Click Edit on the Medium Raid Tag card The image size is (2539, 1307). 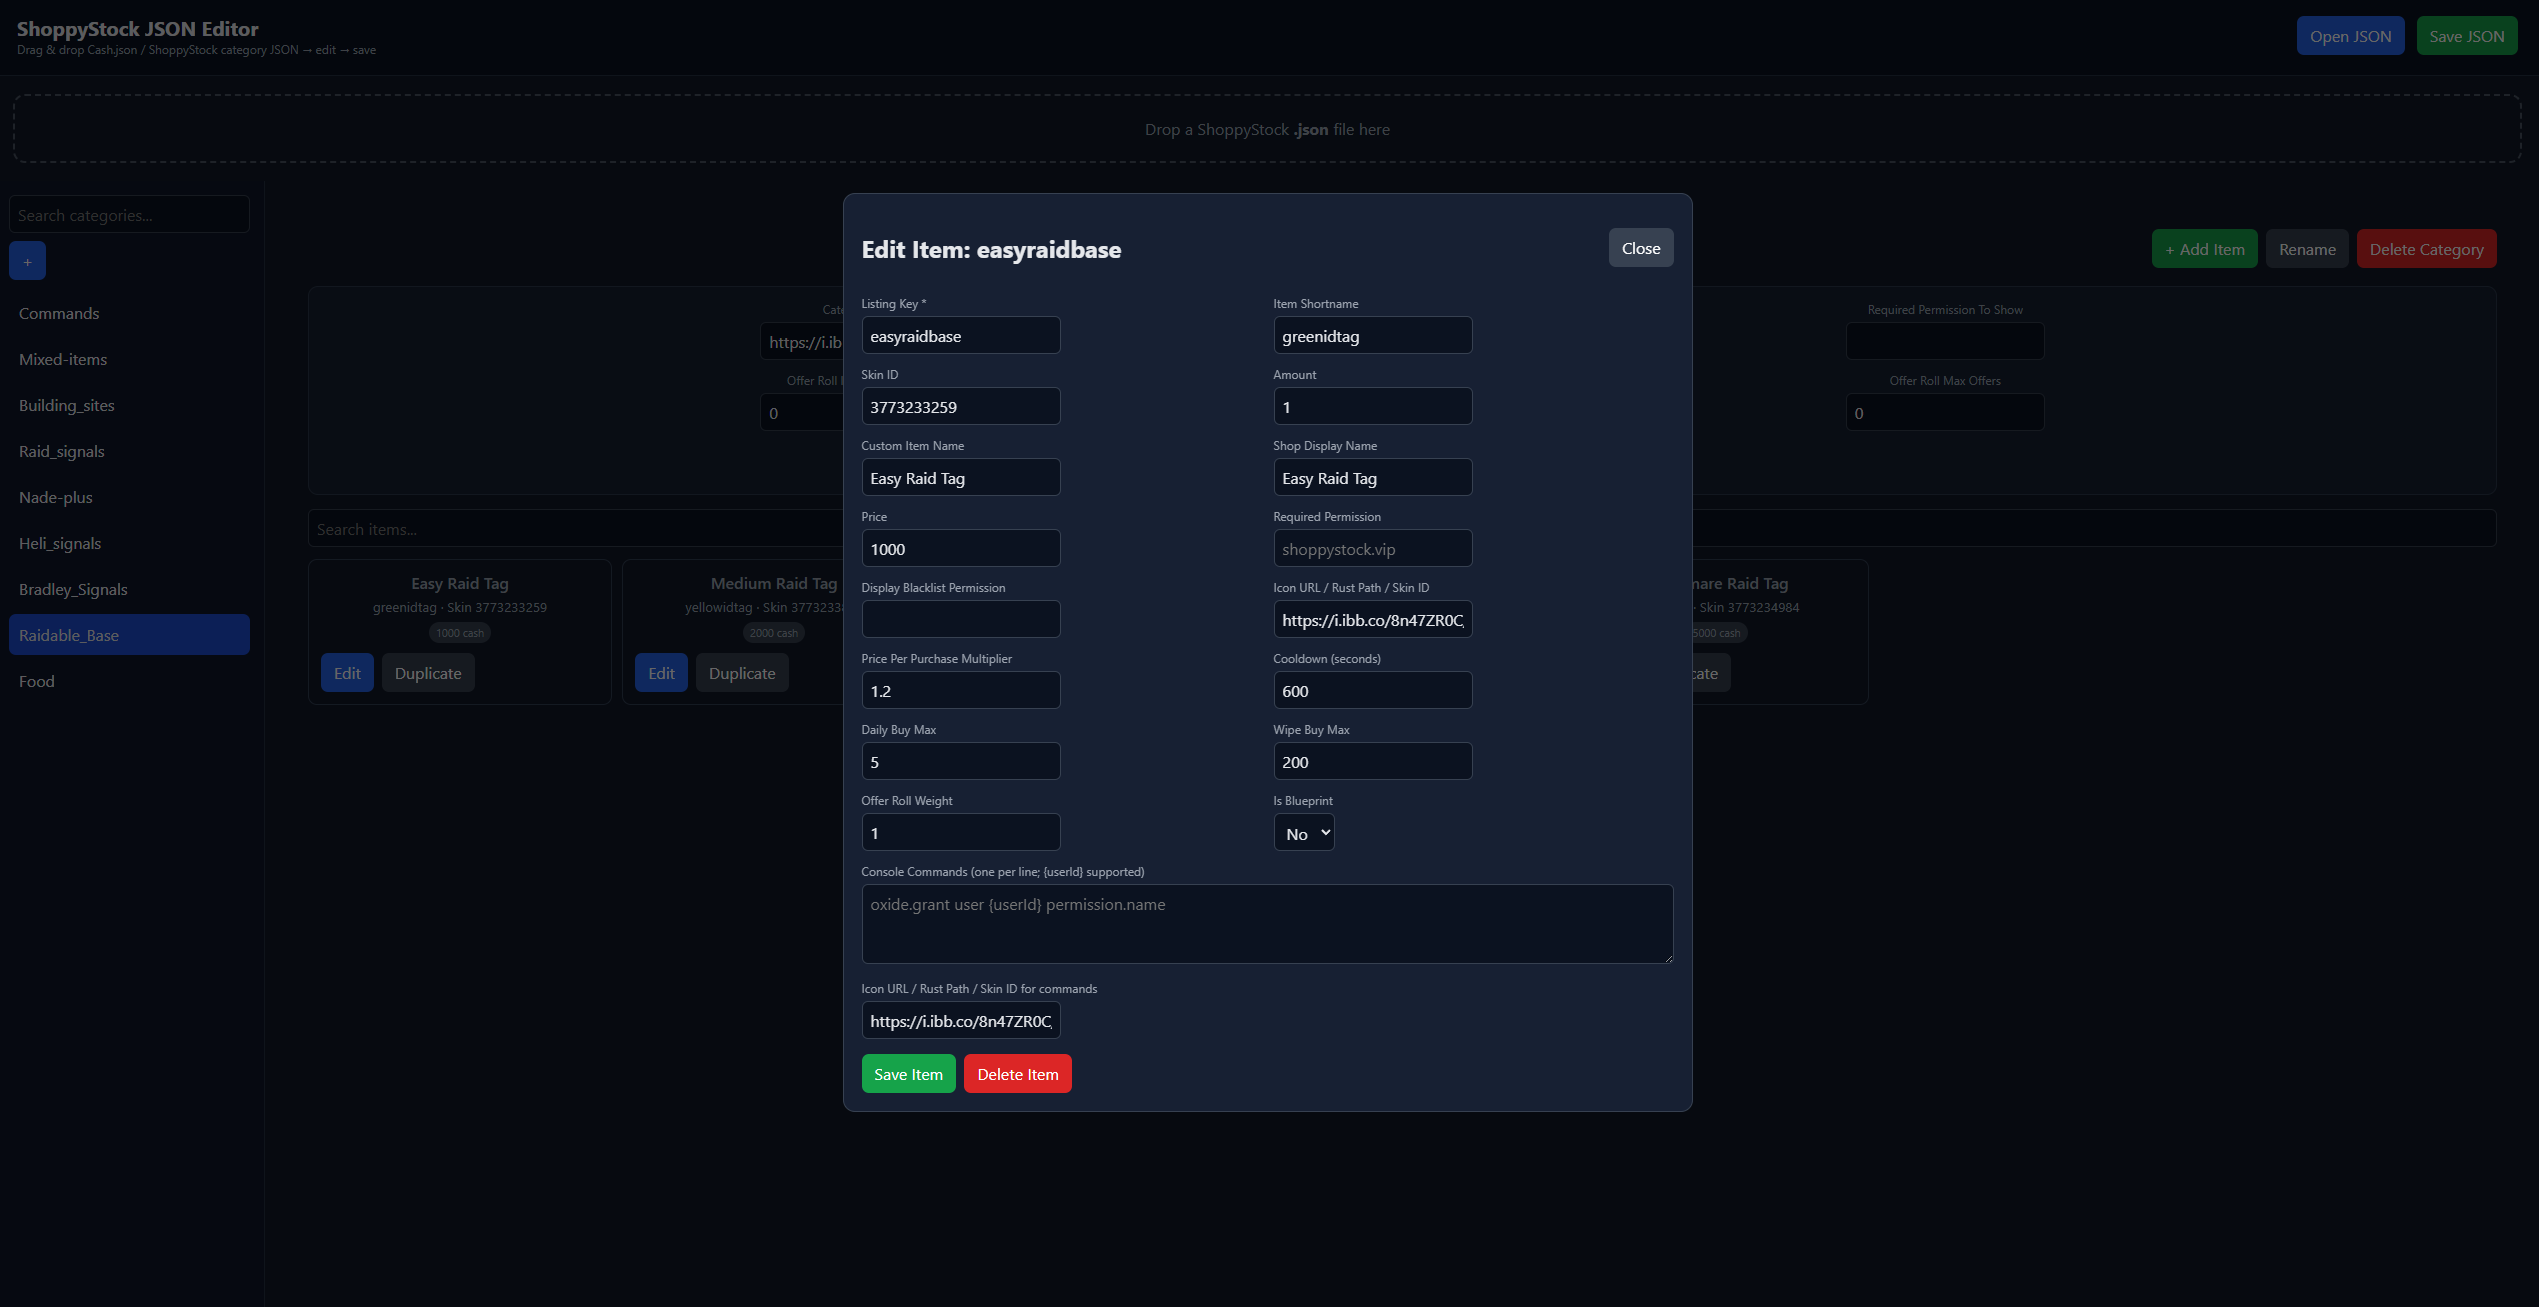[661, 673]
